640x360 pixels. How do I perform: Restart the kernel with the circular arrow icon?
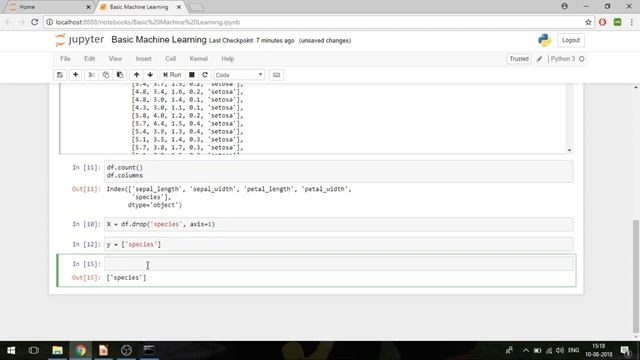pyautogui.click(x=205, y=75)
